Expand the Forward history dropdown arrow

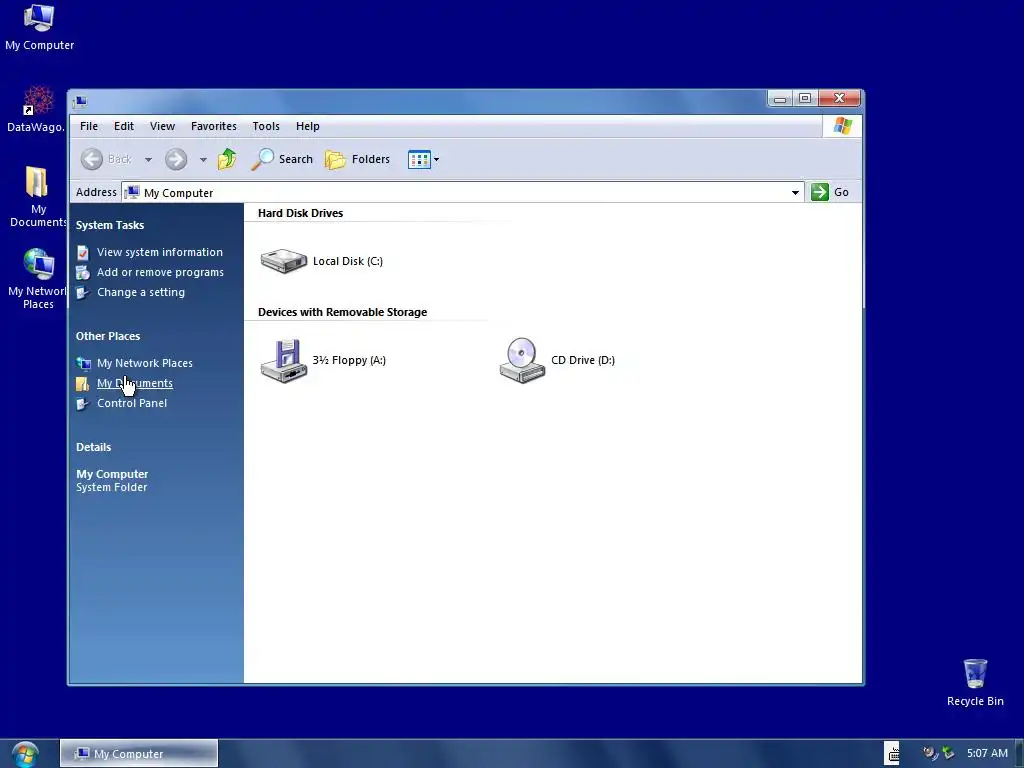(203, 159)
